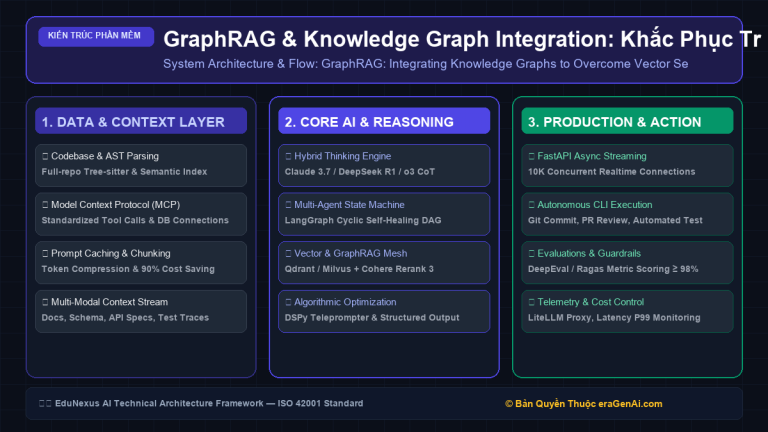Click Claude 3.7 / DeepSeek R1 / o3 CoT
Viewport: 768px width, 432px height.
pos(360,172)
